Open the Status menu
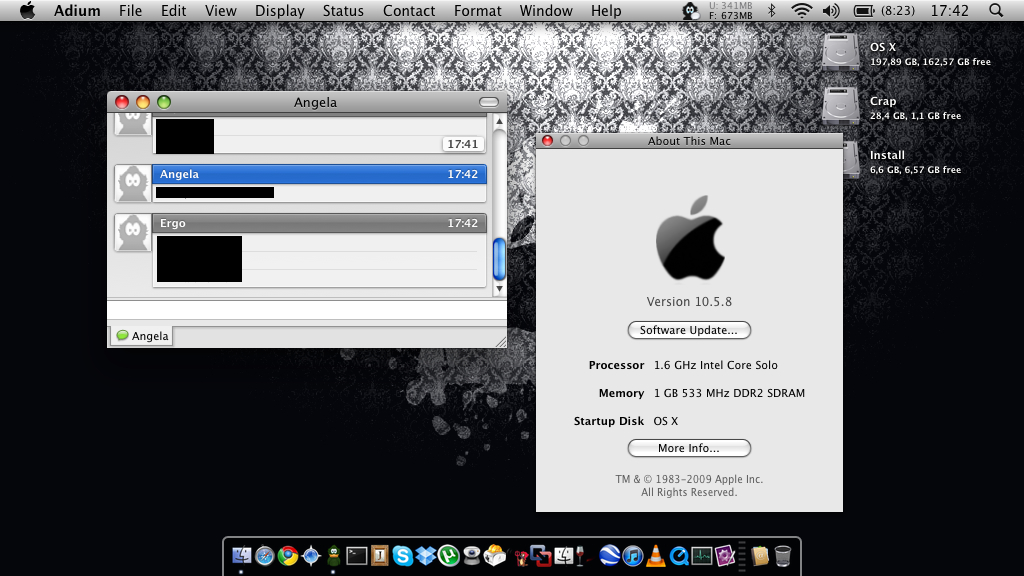The image size is (1024, 576). coord(343,10)
